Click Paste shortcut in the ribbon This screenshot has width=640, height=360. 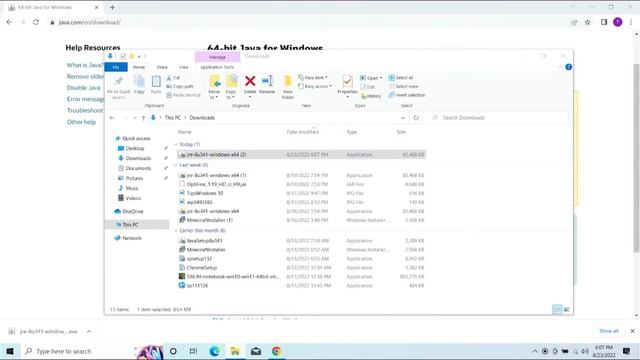pos(184,95)
